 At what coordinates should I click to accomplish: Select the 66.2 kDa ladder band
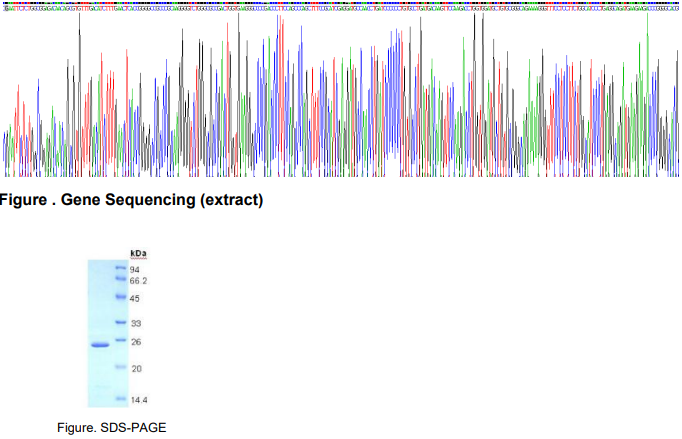[x=119, y=279]
